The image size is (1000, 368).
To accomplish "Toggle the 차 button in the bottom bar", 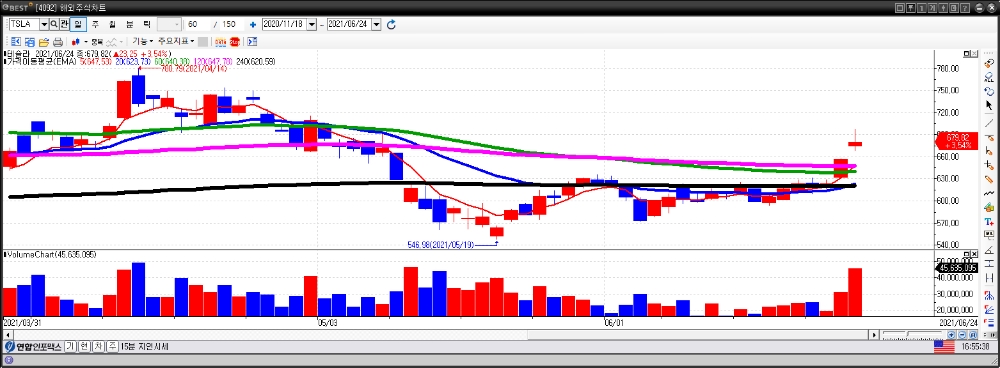I will click(98, 347).
